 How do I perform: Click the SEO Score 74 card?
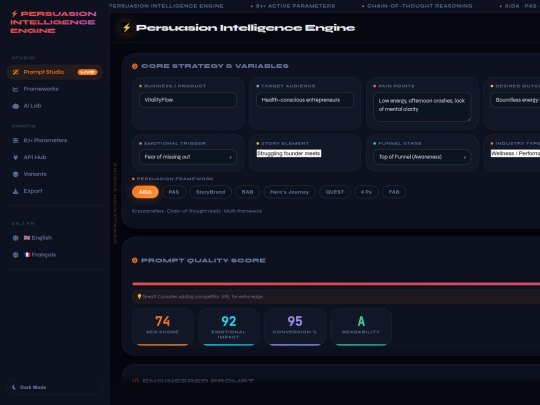point(162,327)
